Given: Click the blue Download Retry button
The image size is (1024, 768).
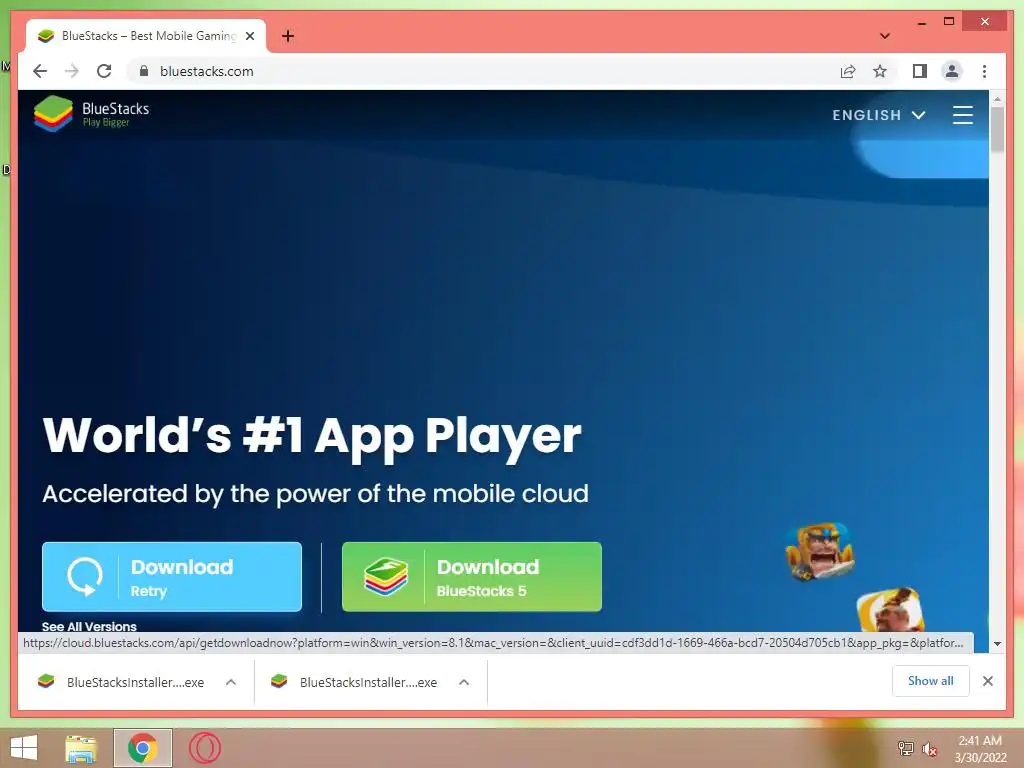Looking at the screenshot, I should (x=172, y=577).
